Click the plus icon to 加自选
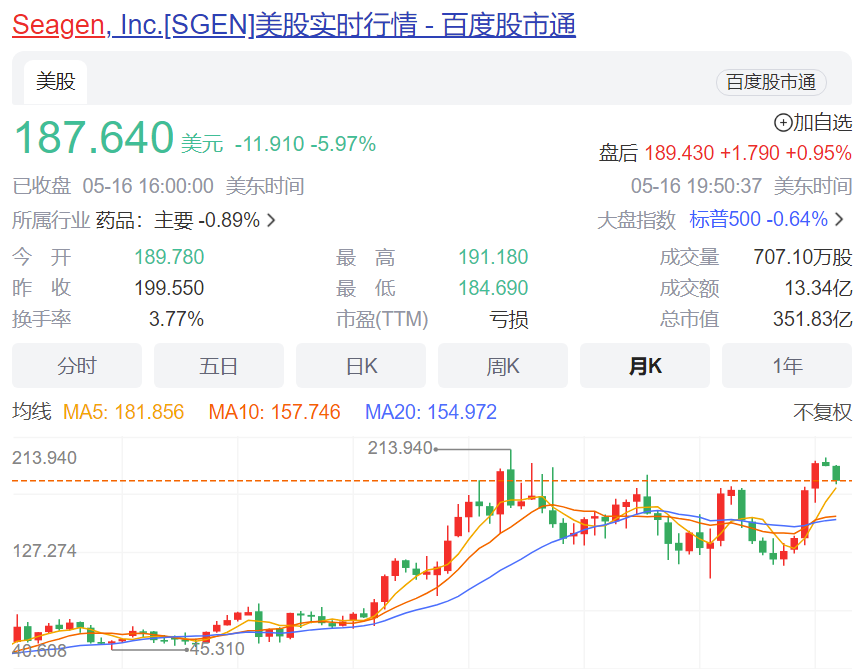Screen dimensions: 861x669 (x=783, y=123)
